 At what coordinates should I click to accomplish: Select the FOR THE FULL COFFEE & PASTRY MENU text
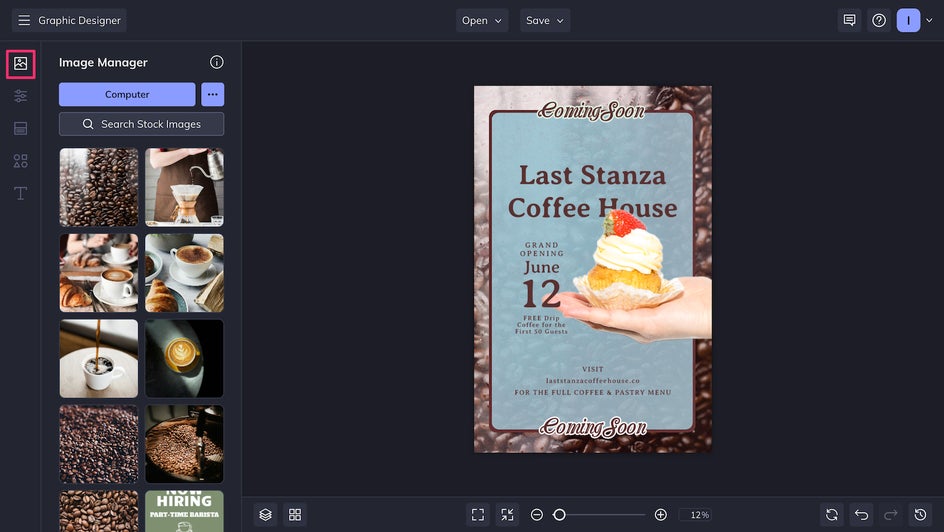(x=593, y=392)
